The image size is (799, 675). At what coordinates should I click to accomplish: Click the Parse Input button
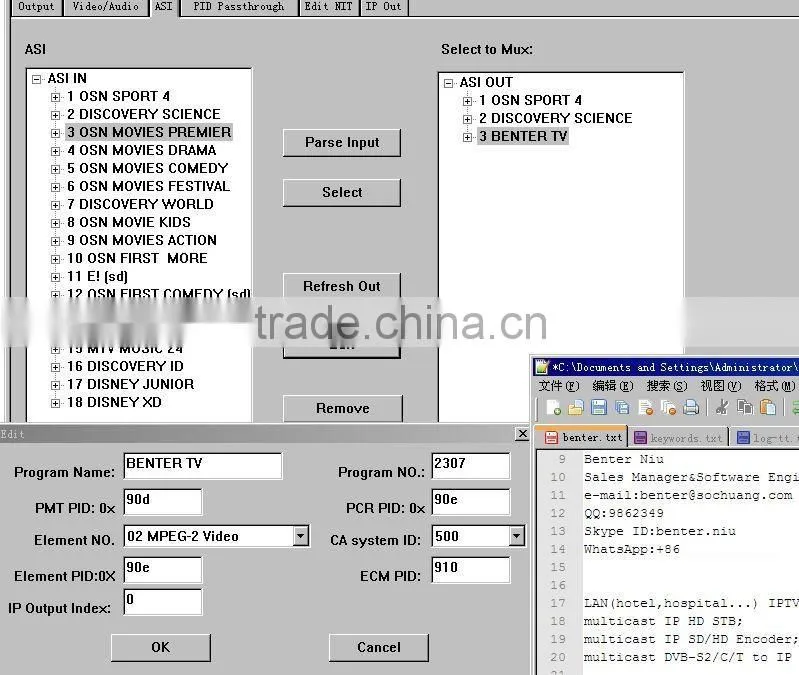point(342,143)
